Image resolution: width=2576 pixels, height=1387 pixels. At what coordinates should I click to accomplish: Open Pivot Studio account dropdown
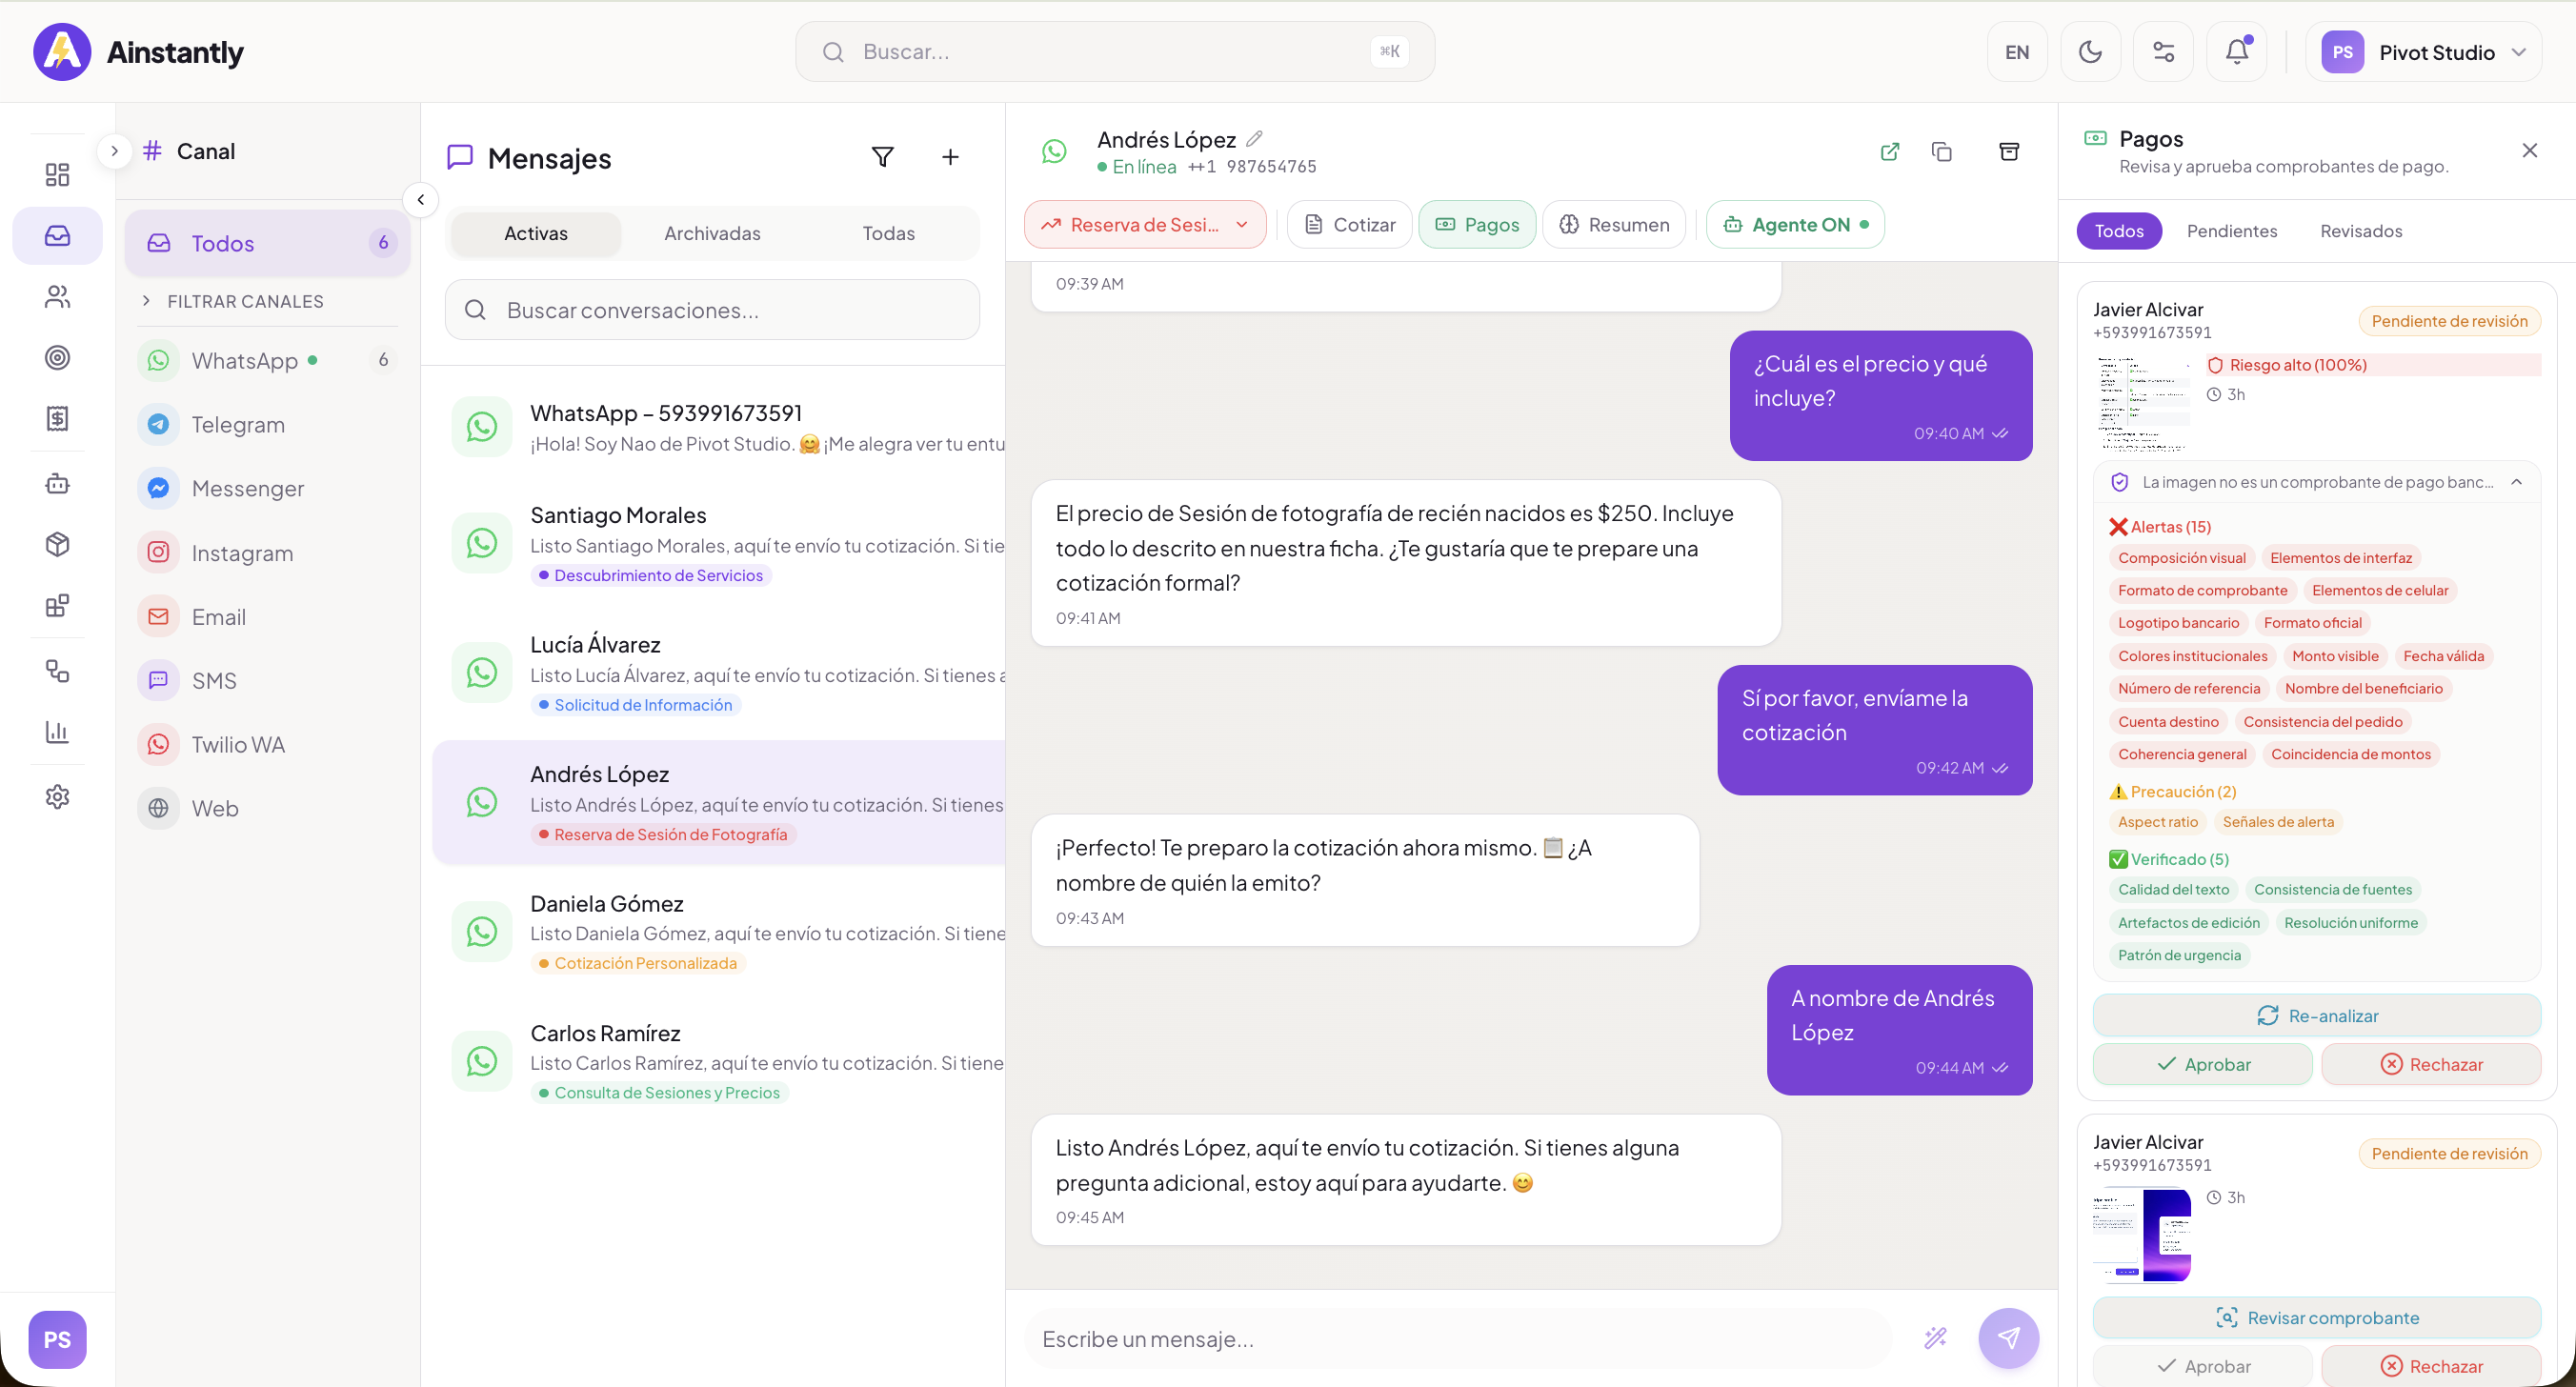(x=2424, y=52)
